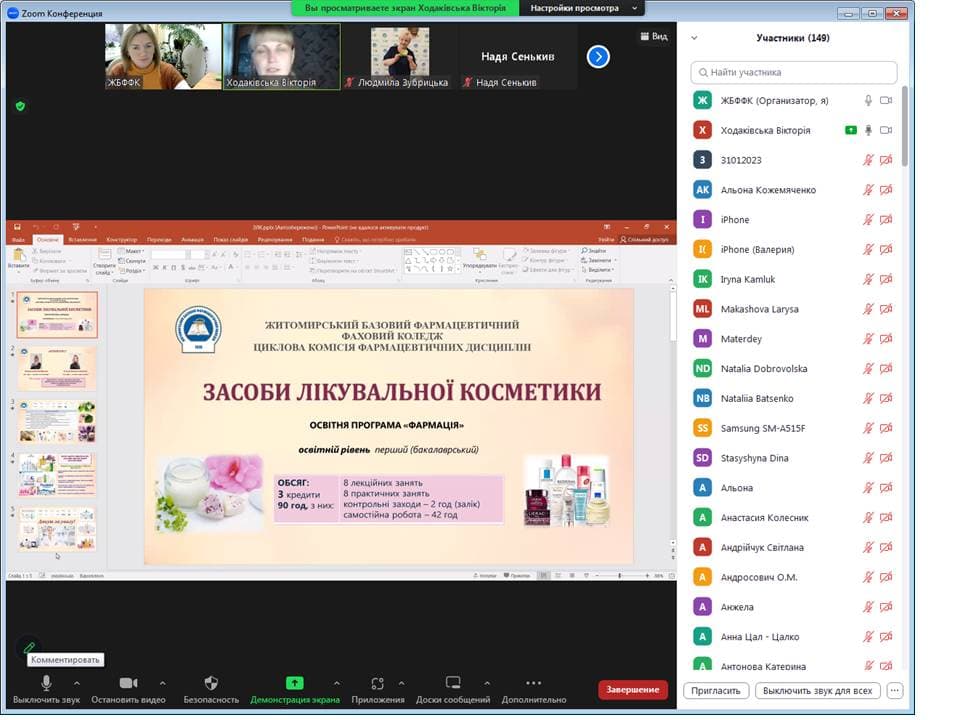Adjust the PowerPoint zoom slider in status bar
The width and height of the screenshot is (960, 720).
[x=621, y=576]
